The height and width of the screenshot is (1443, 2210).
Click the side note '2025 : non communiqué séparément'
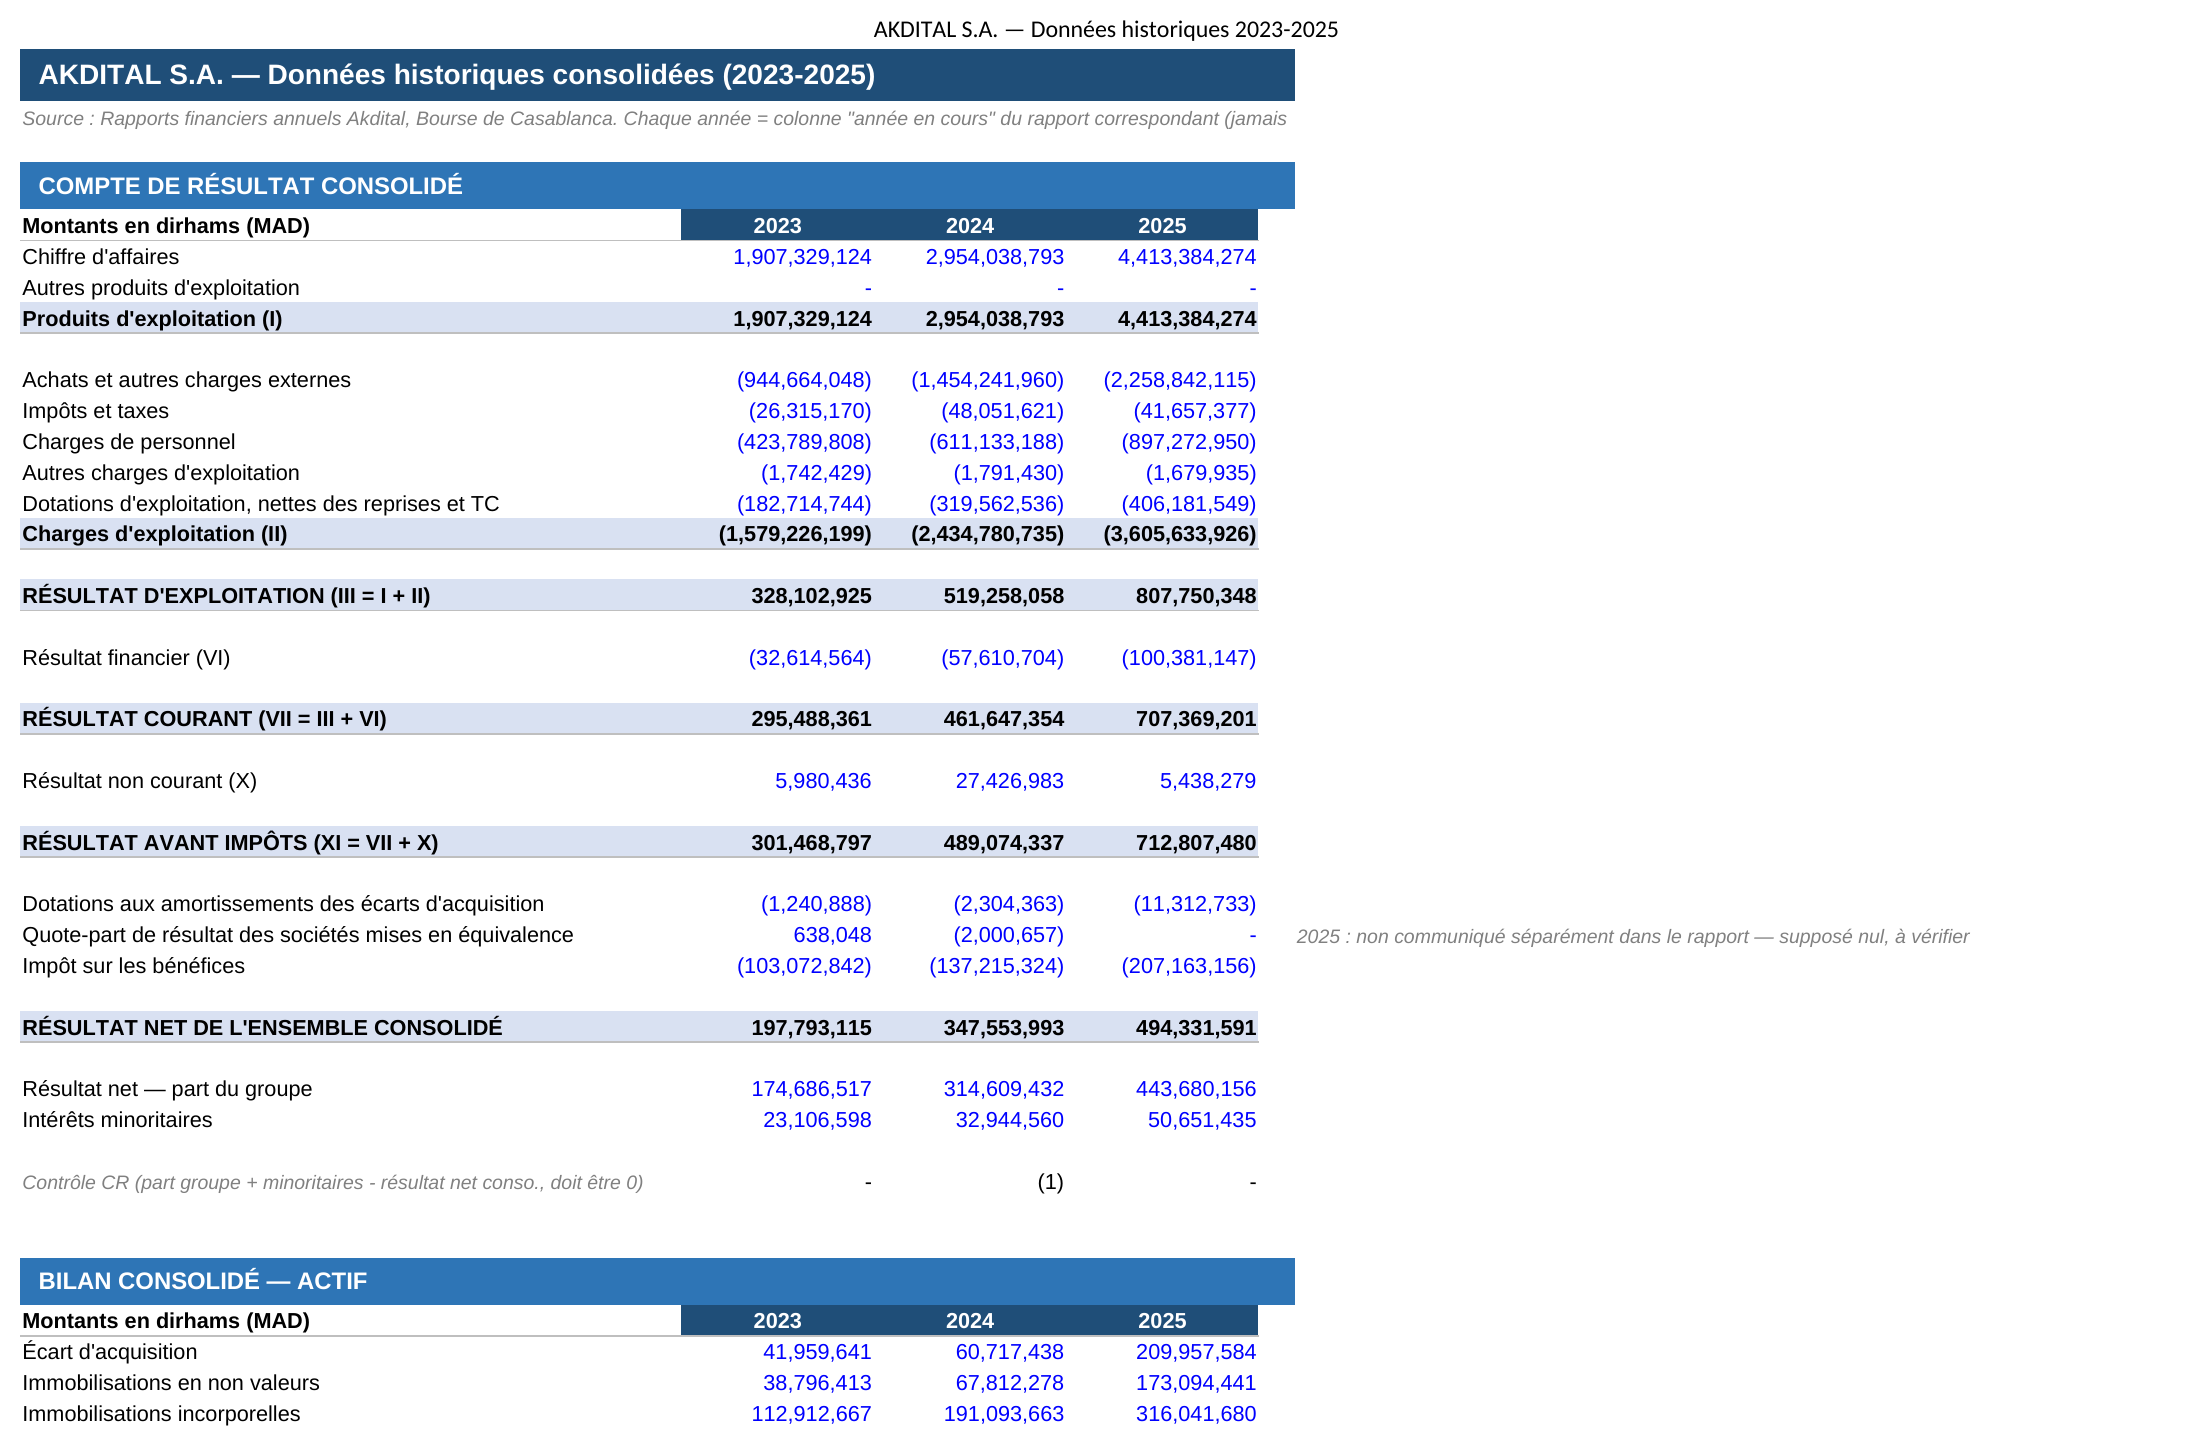[1633, 937]
